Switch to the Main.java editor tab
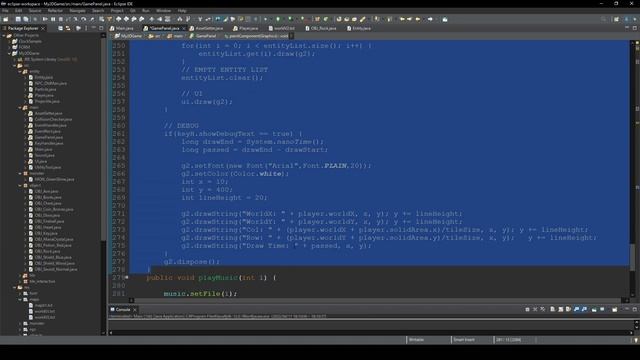Image resolution: width=640 pixels, height=360 pixels. (x=121, y=28)
